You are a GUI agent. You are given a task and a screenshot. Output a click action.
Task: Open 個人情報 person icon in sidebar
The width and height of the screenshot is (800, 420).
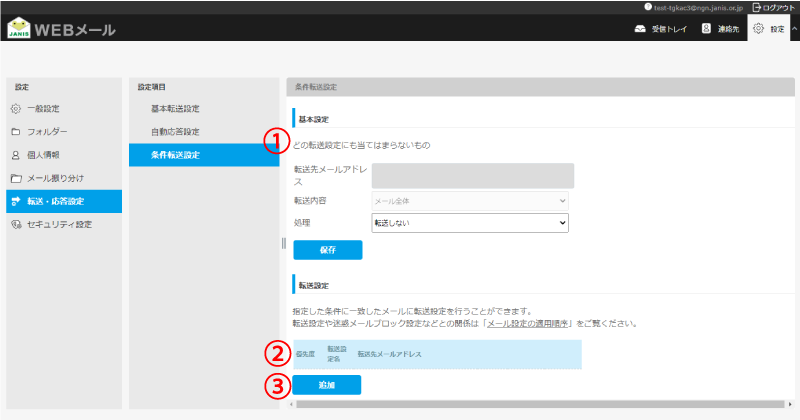16,155
